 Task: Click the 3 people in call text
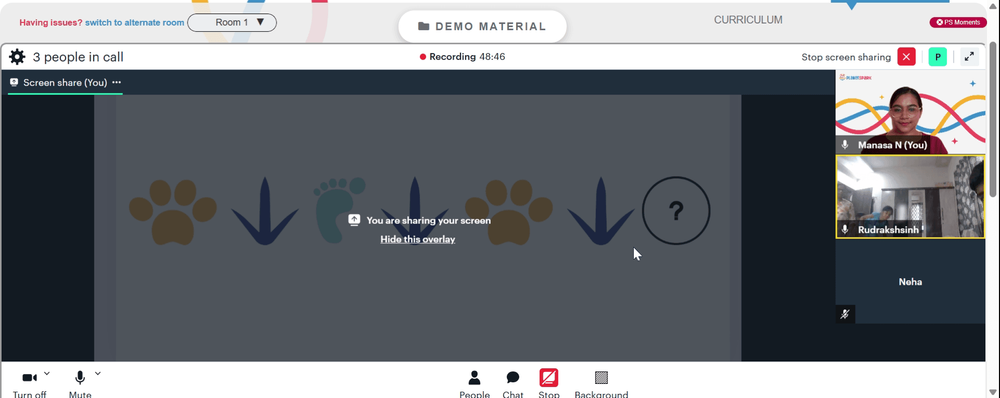[78, 57]
